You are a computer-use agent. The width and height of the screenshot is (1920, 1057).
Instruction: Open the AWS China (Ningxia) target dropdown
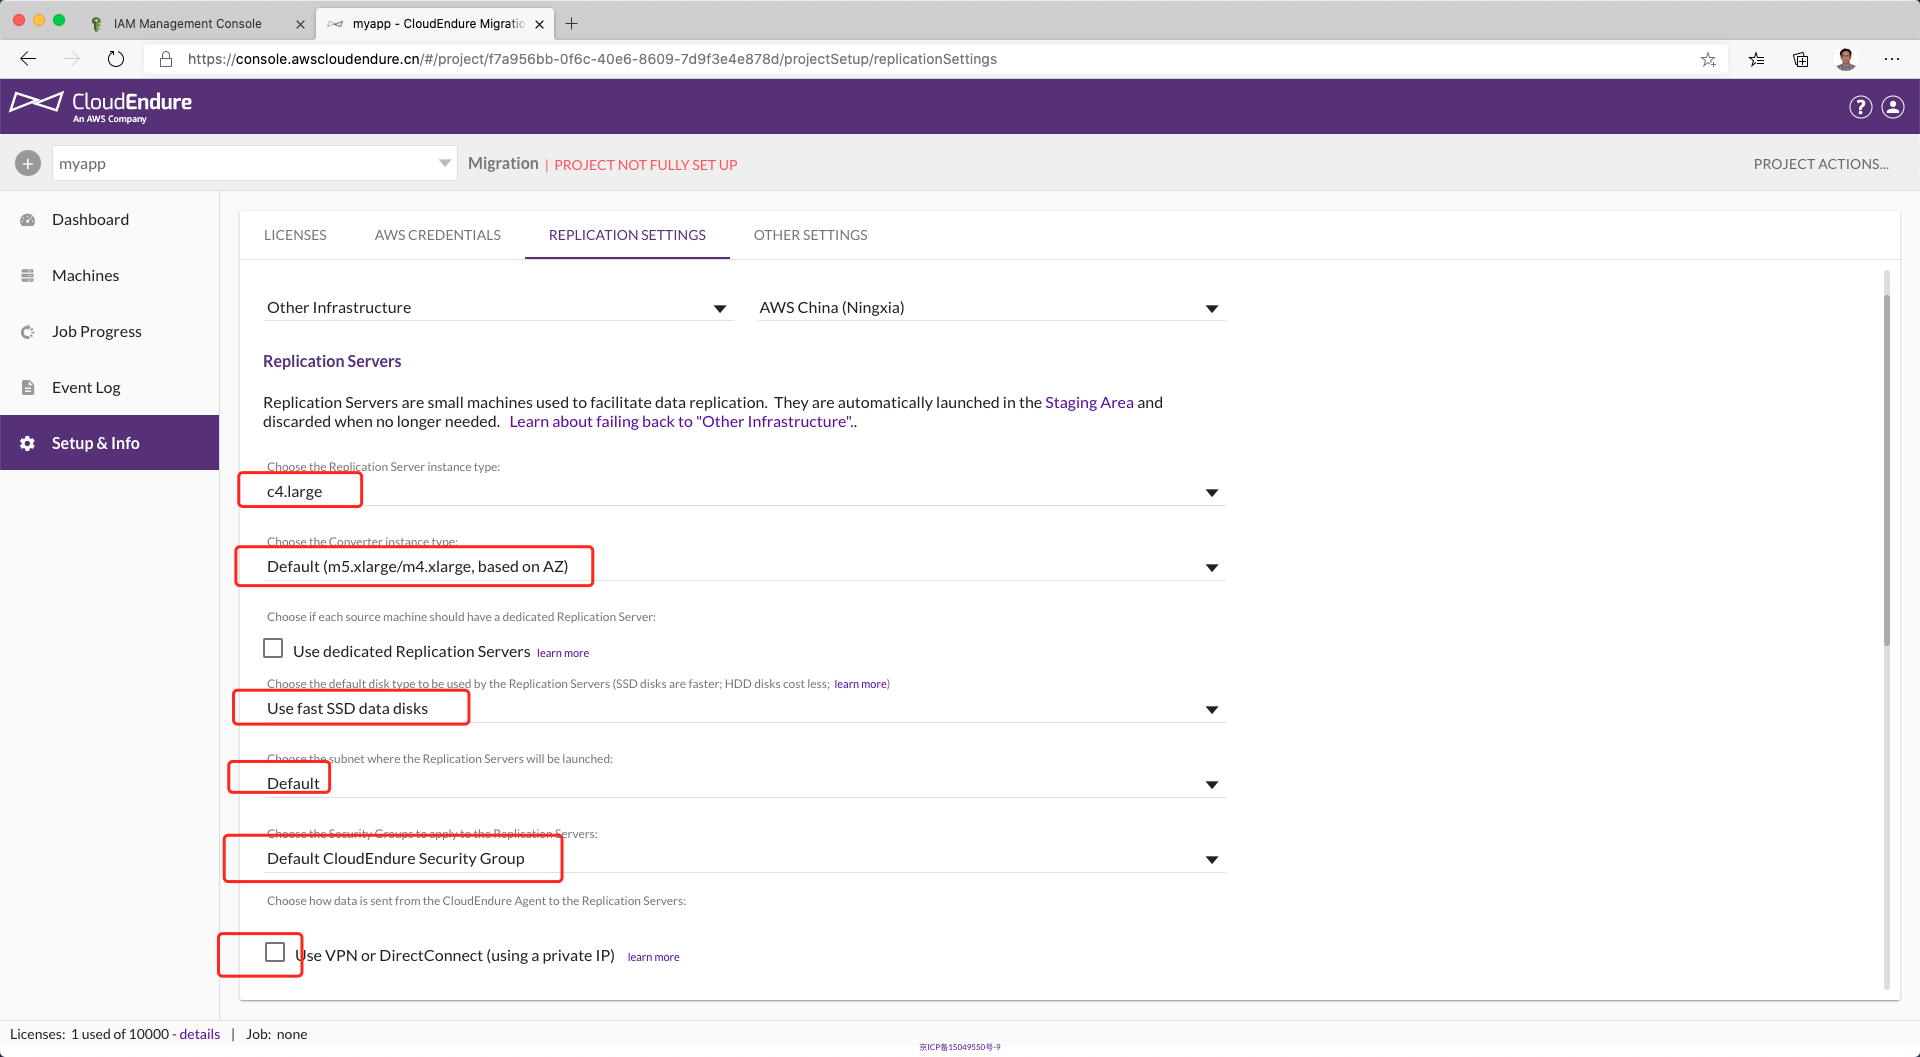click(1211, 308)
